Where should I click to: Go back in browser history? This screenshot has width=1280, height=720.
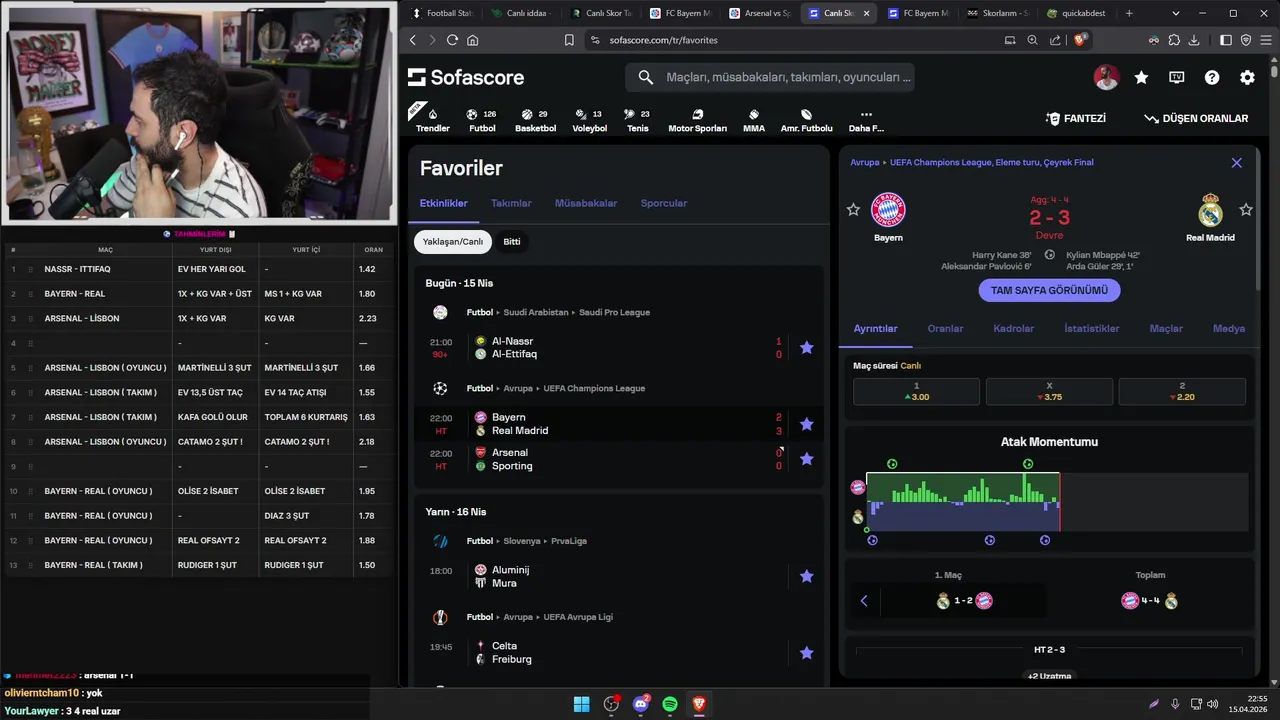click(x=413, y=40)
